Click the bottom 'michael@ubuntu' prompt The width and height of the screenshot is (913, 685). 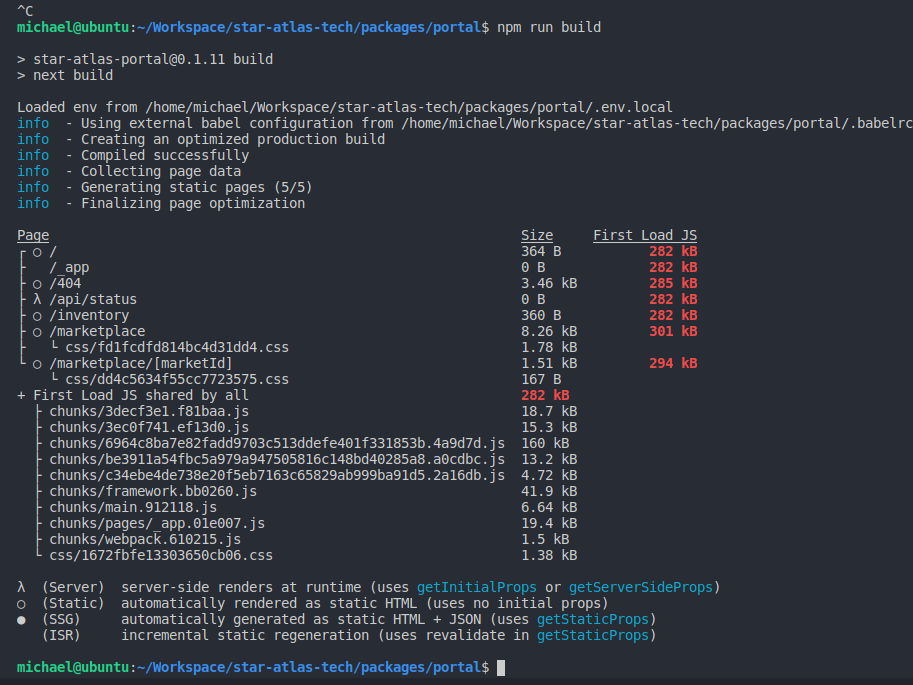[73, 668]
